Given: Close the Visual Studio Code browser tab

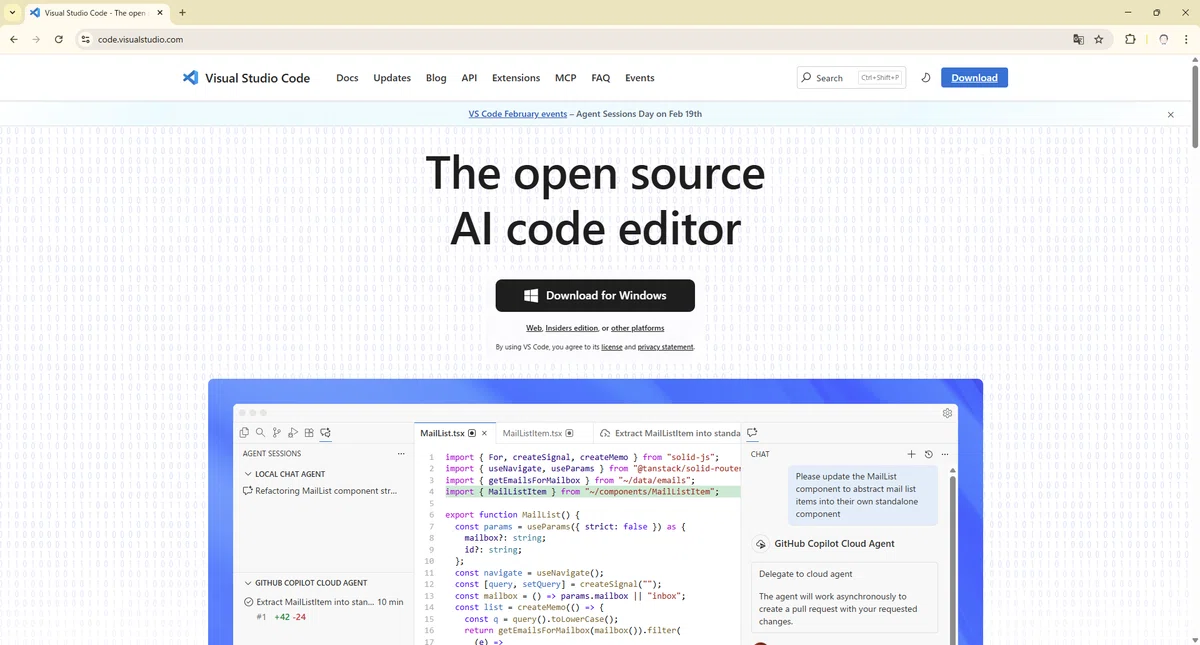Looking at the screenshot, I should coord(161,12).
